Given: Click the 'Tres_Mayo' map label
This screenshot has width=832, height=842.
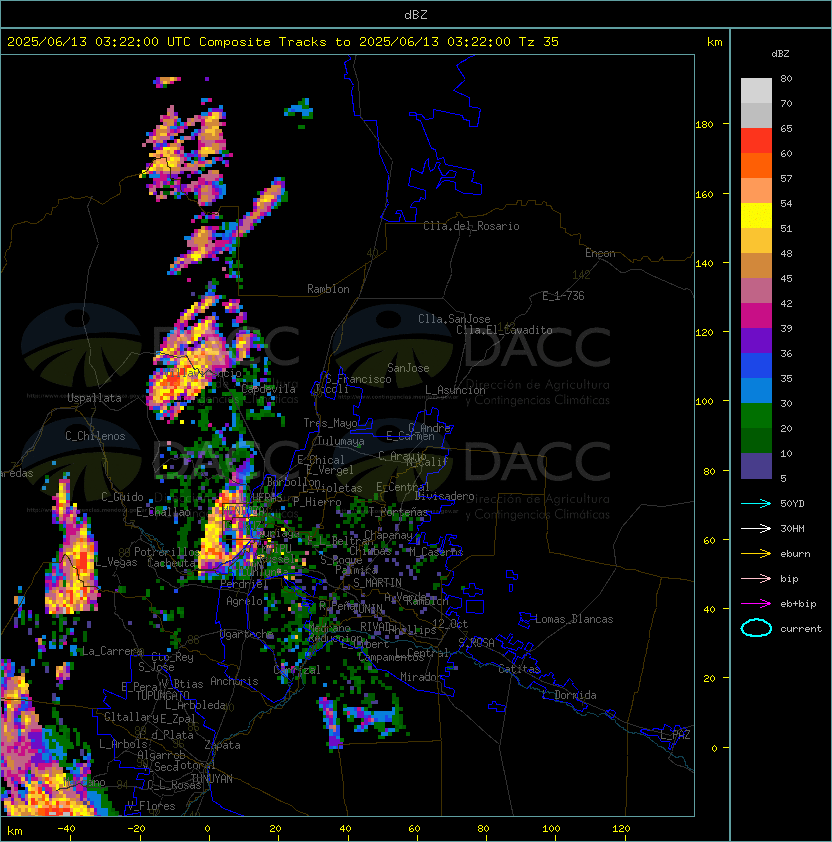Looking at the screenshot, I should click(330, 423).
